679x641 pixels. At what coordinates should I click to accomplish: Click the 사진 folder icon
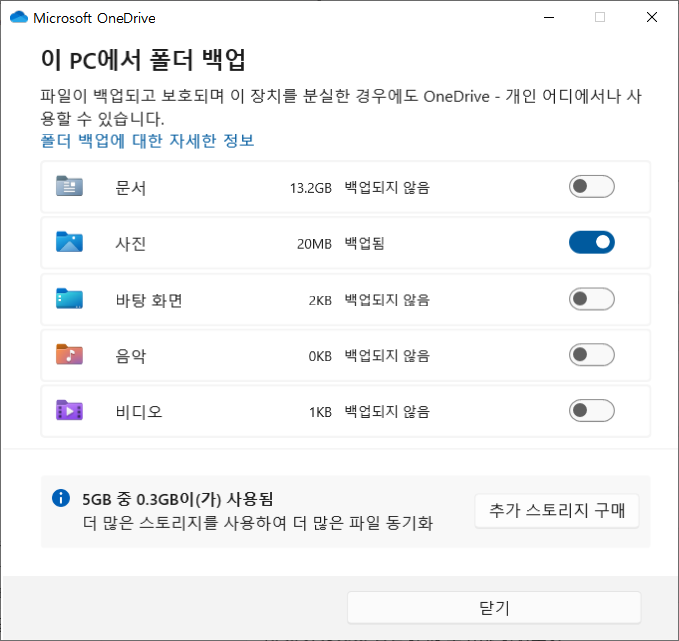tap(69, 242)
